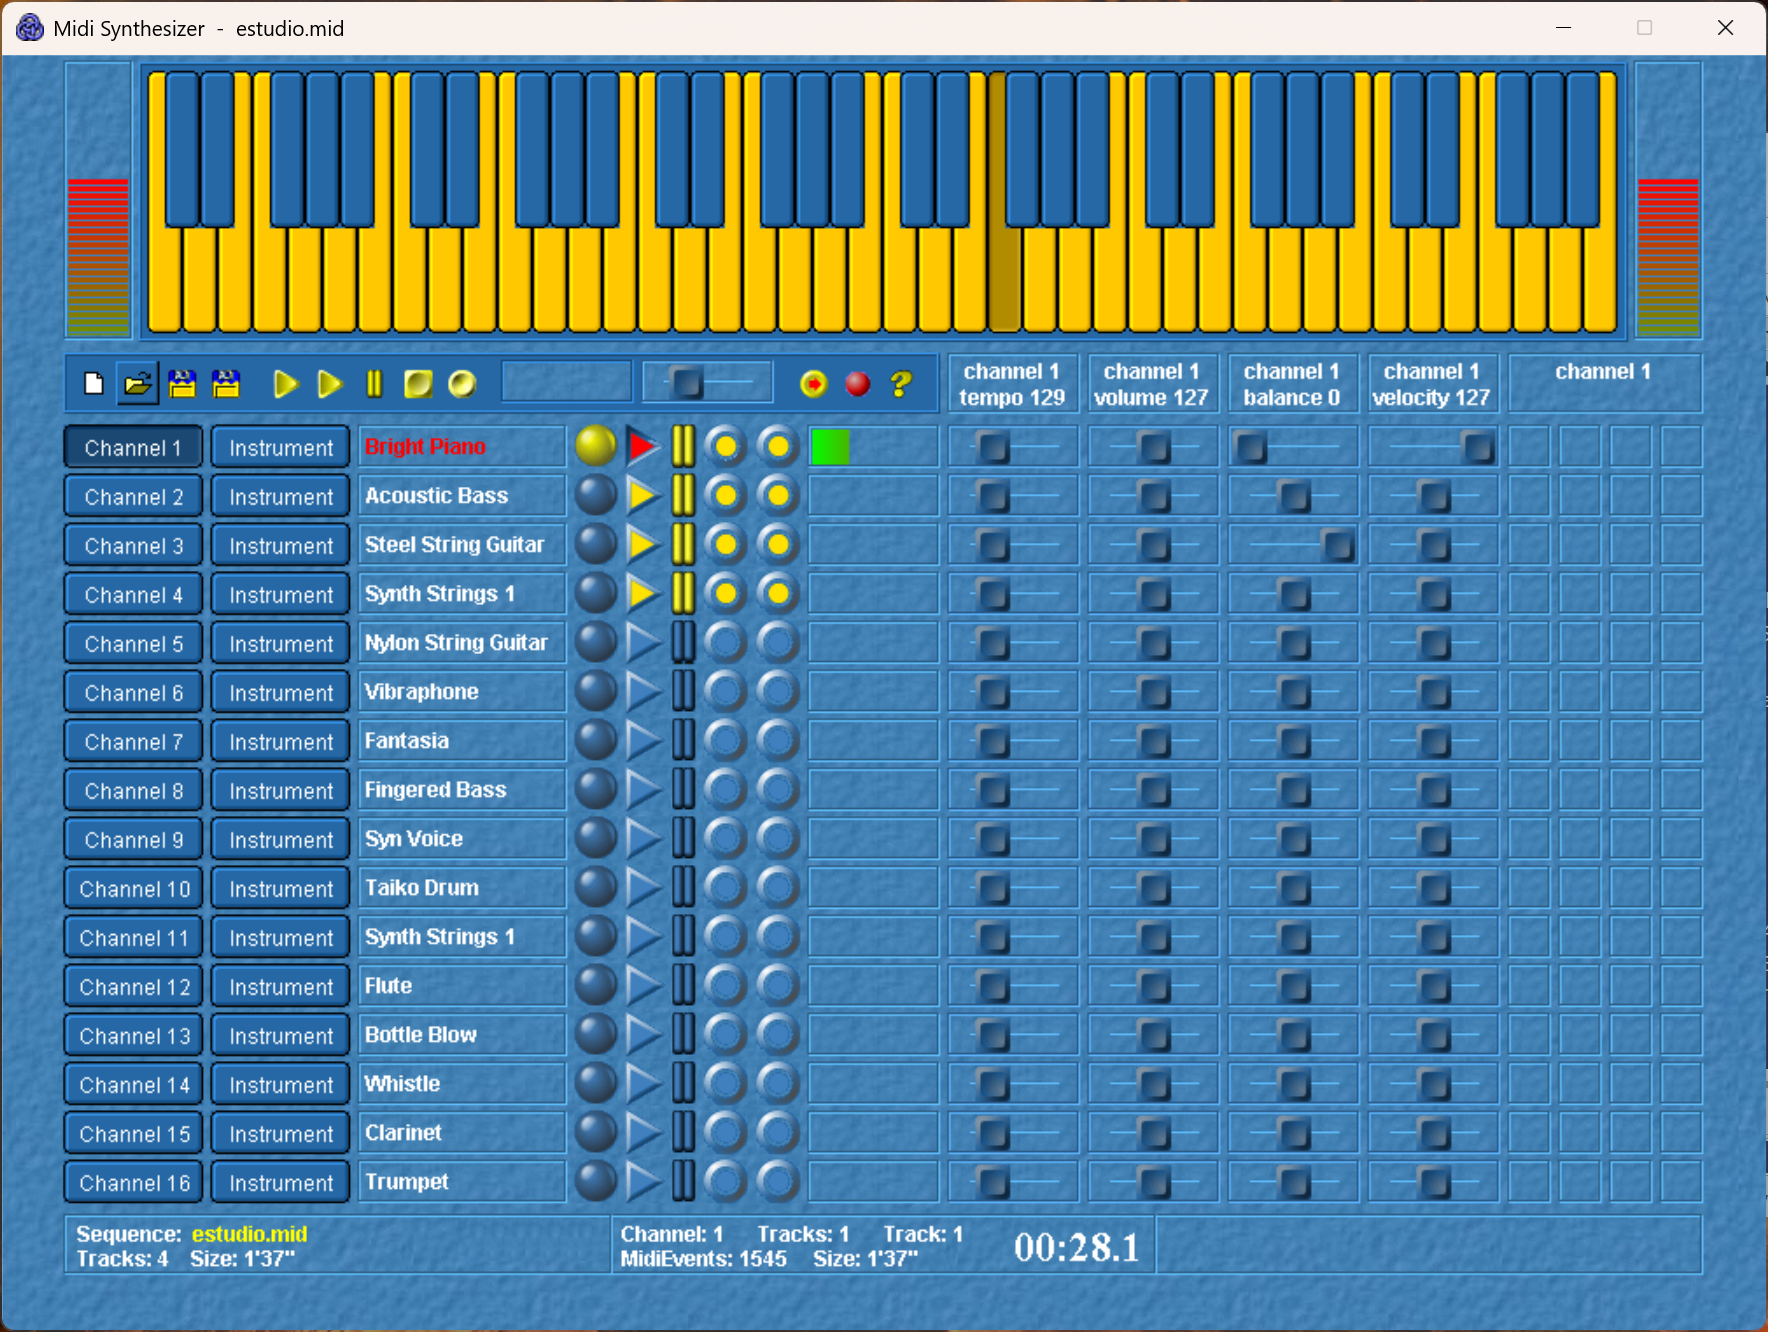Open a MIDI file with folder icon
1768x1332 pixels.
click(x=138, y=384)
